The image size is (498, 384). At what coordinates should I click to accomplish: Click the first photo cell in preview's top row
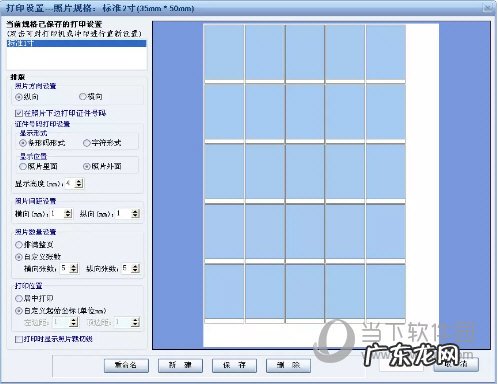224,52
